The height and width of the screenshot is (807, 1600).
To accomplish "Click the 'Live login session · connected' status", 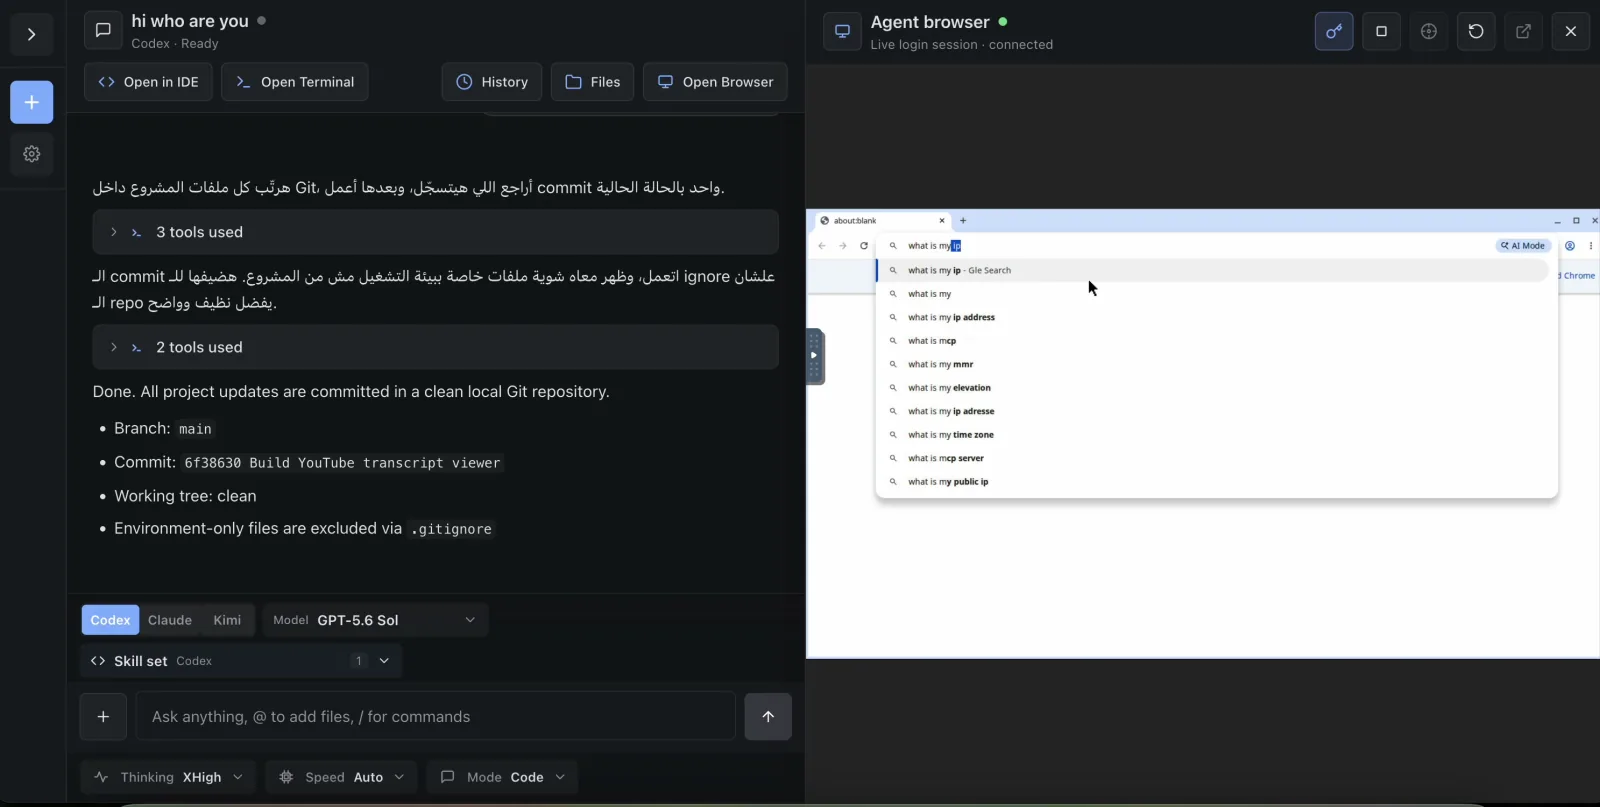I will (x=961, y=45).
